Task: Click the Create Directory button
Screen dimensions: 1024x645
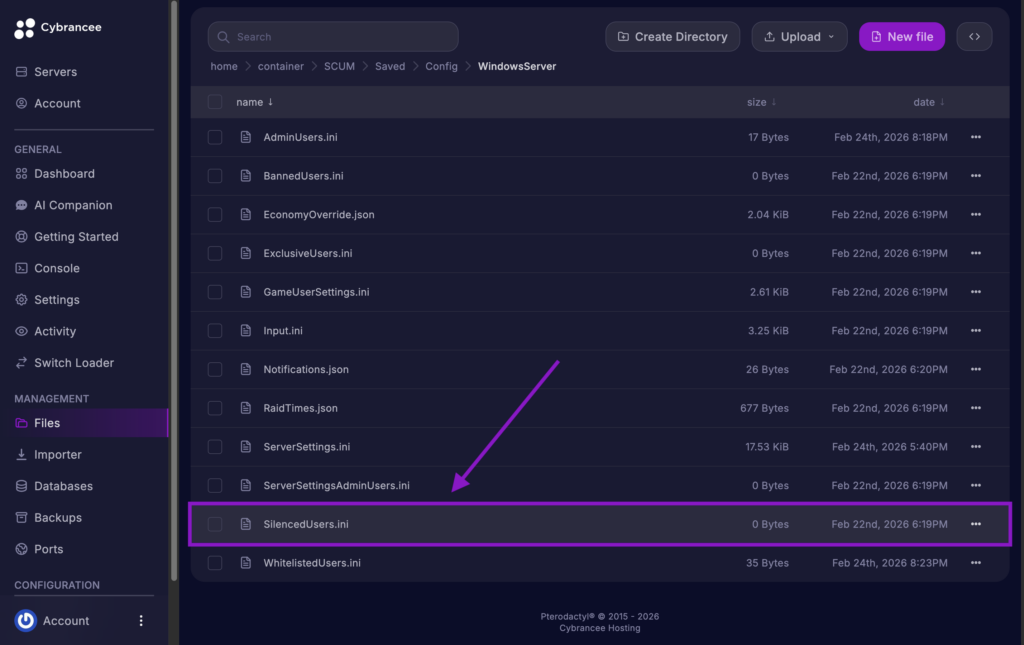Action: click(672, 36)
